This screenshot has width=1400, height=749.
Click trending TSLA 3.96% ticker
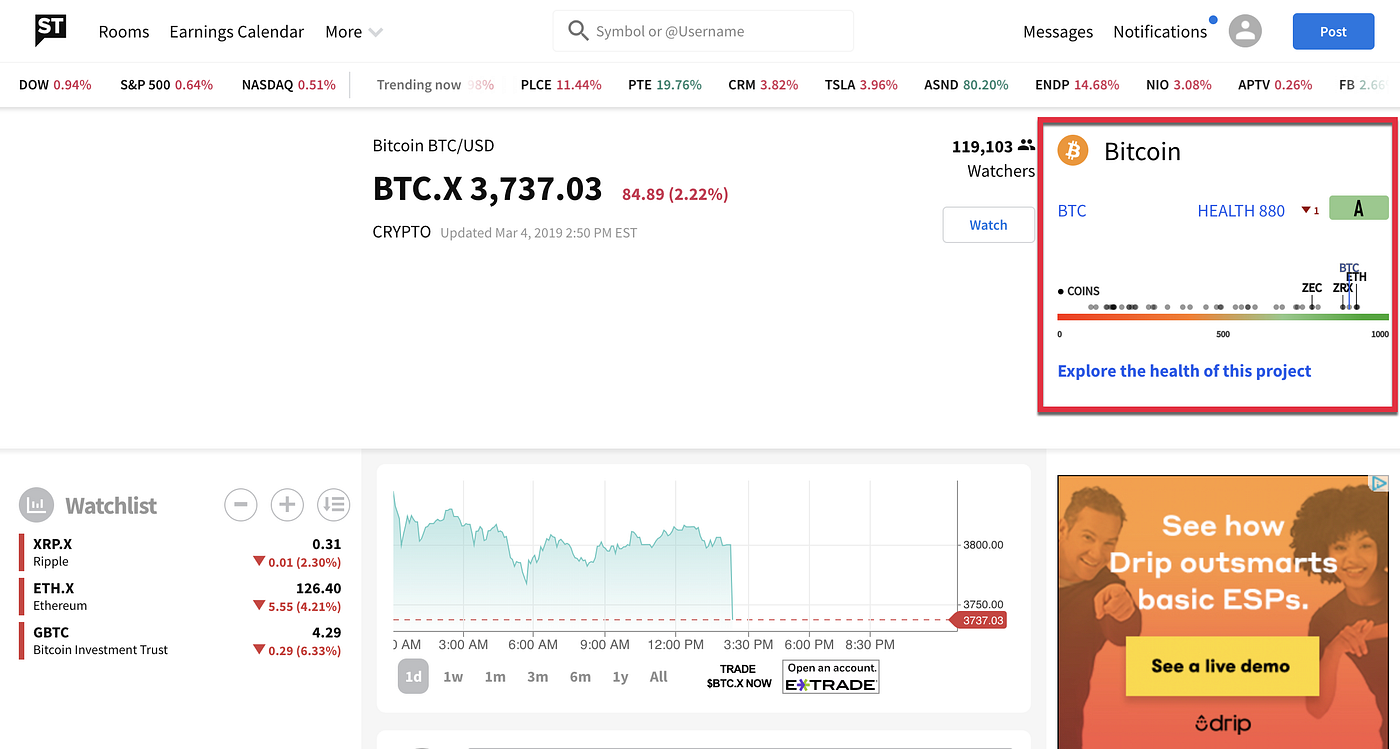[x=861, y=85]
